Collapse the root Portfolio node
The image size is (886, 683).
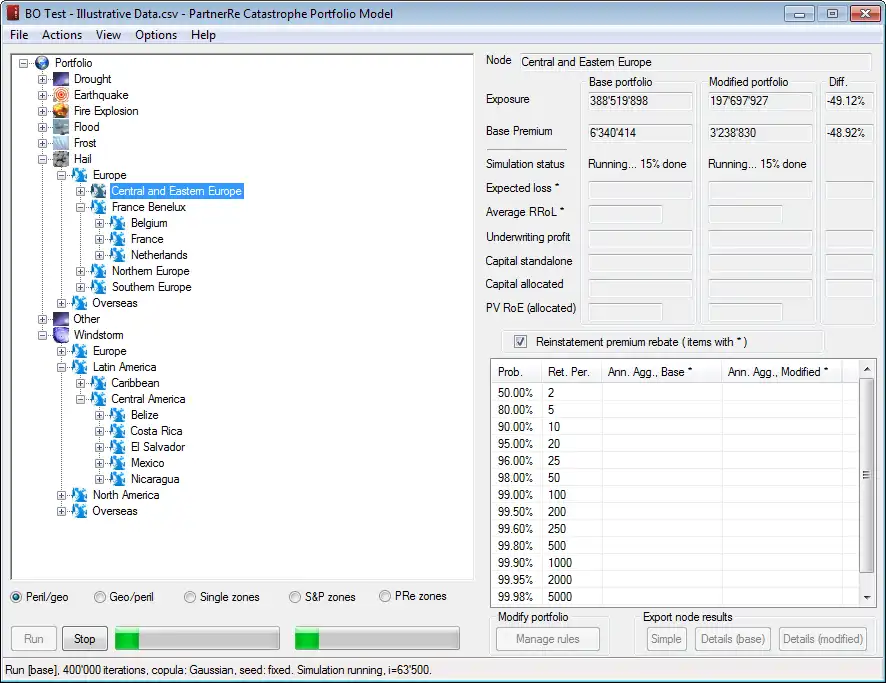click(x=23, y=63)
